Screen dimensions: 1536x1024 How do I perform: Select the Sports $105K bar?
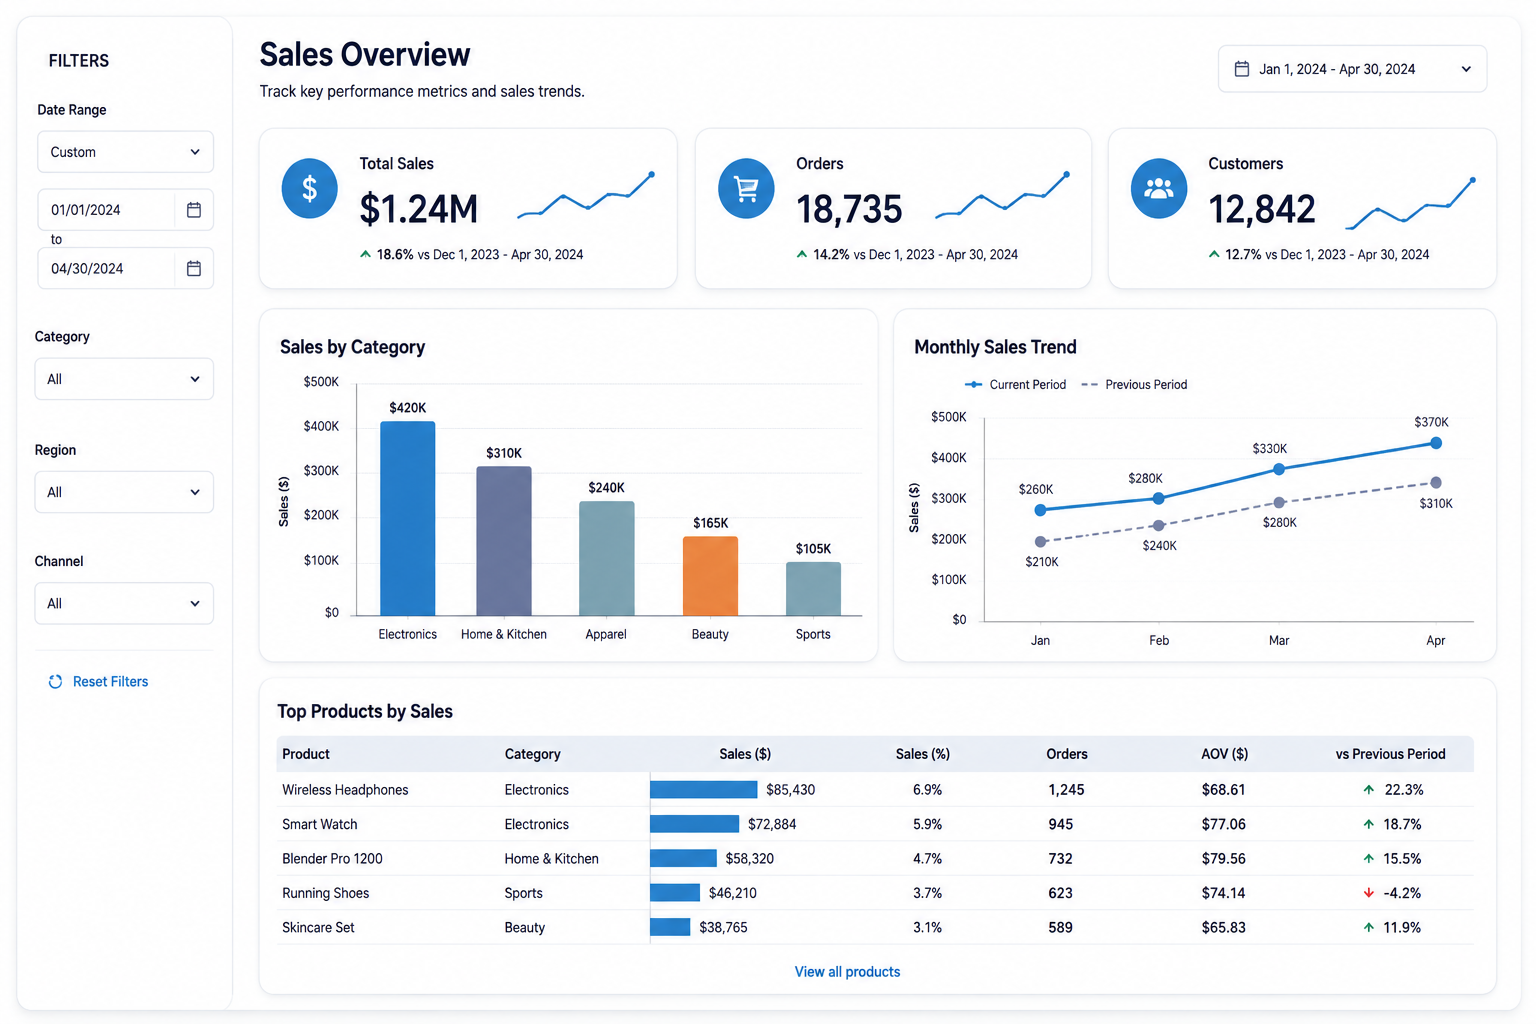point(813,589)
